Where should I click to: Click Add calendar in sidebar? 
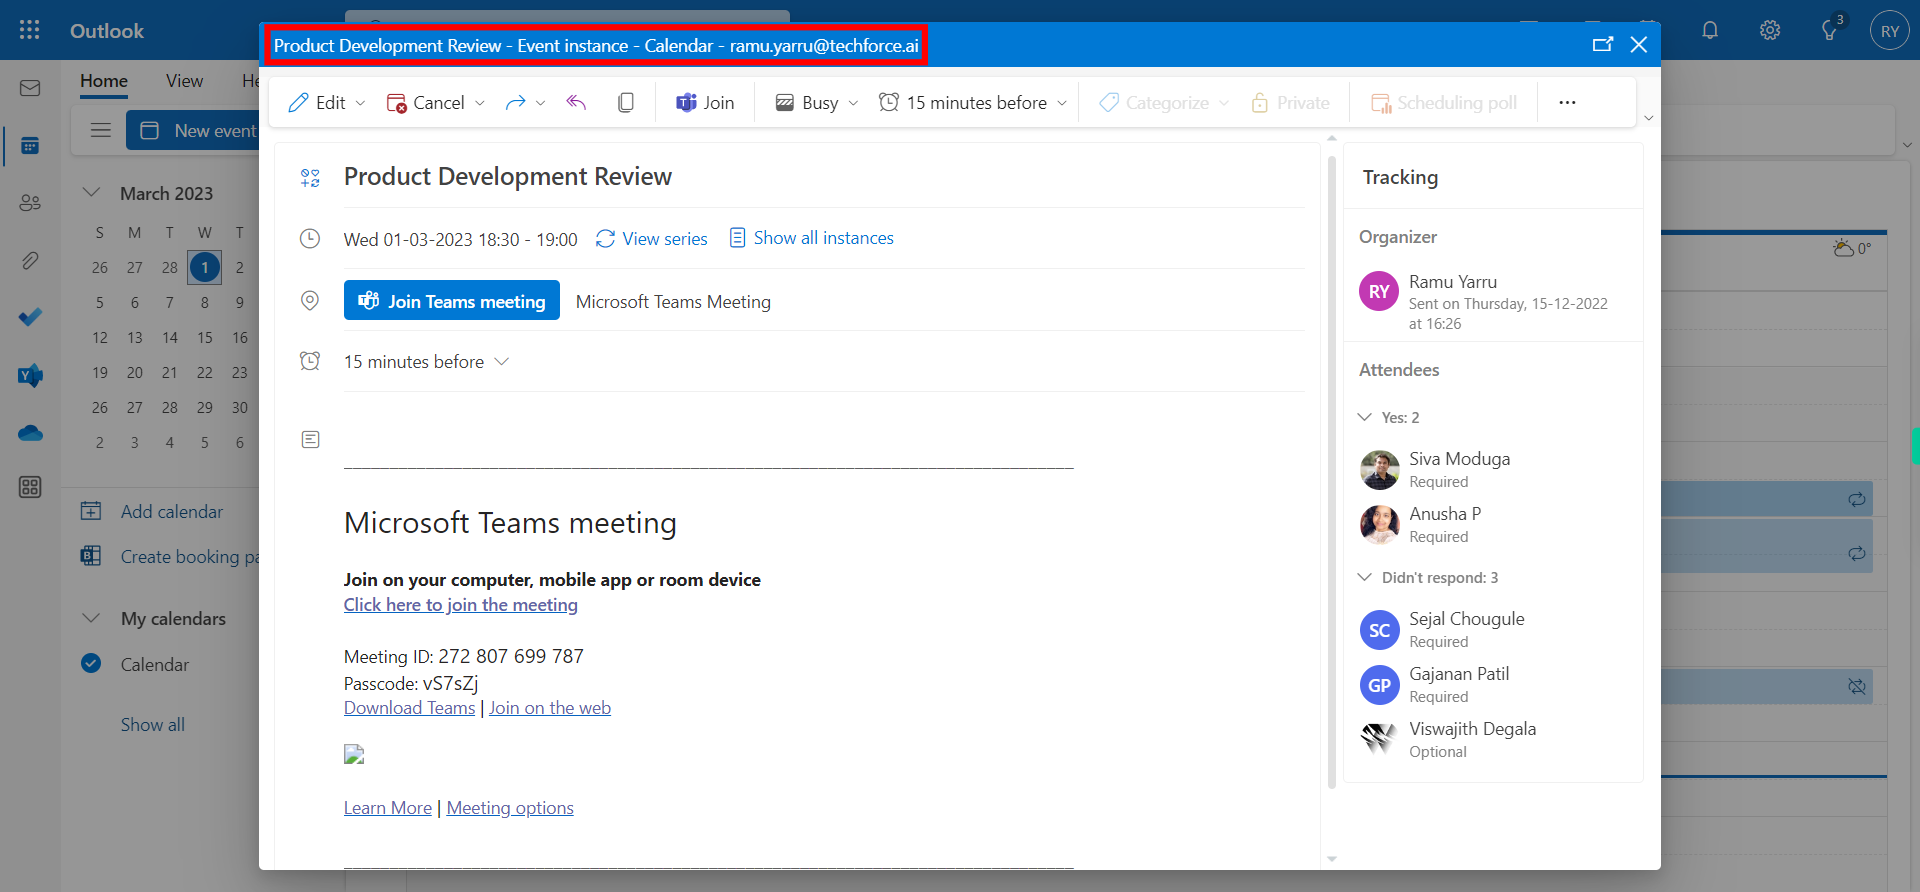[x=153, y=511]
